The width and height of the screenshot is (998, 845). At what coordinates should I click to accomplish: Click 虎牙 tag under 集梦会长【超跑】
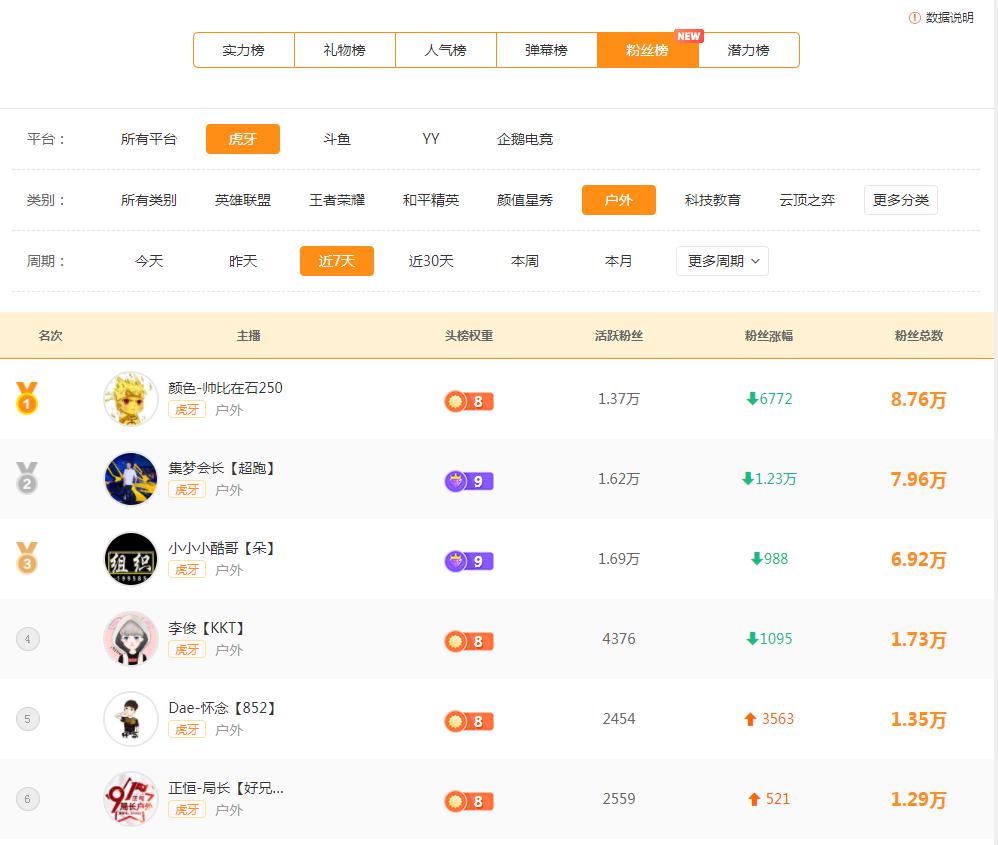click(x=187, y=490)
